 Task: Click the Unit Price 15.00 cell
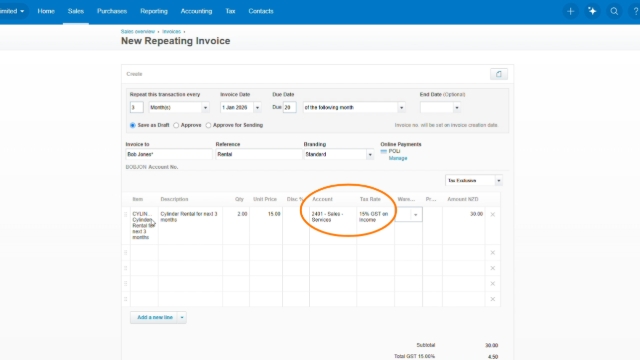pyautogui.click(x=266, y=225)
